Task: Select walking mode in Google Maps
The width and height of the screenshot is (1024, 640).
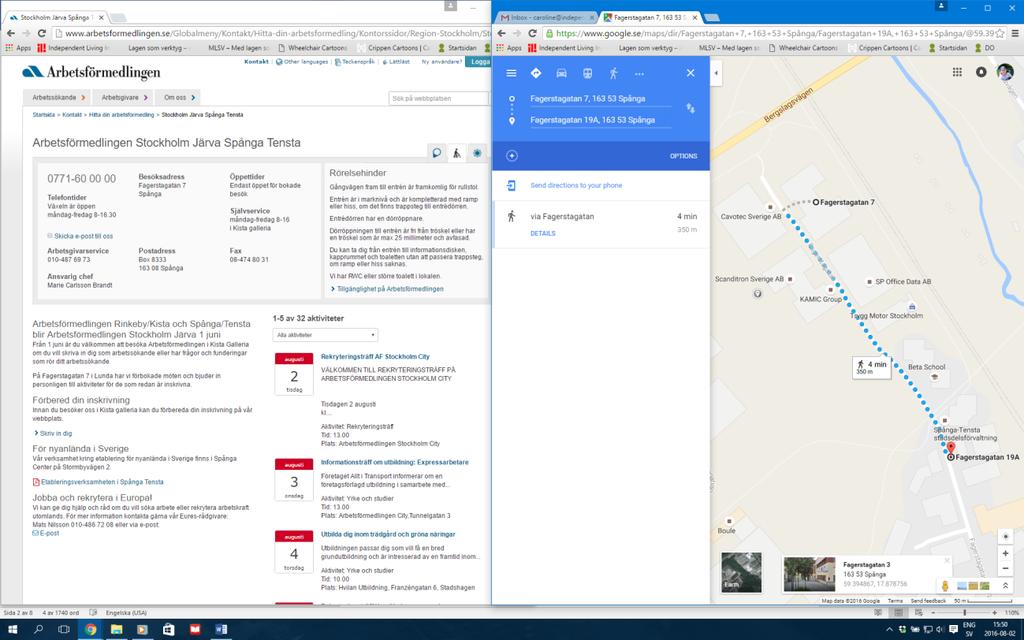Action: pyautogui.click(x=613, y=74)
